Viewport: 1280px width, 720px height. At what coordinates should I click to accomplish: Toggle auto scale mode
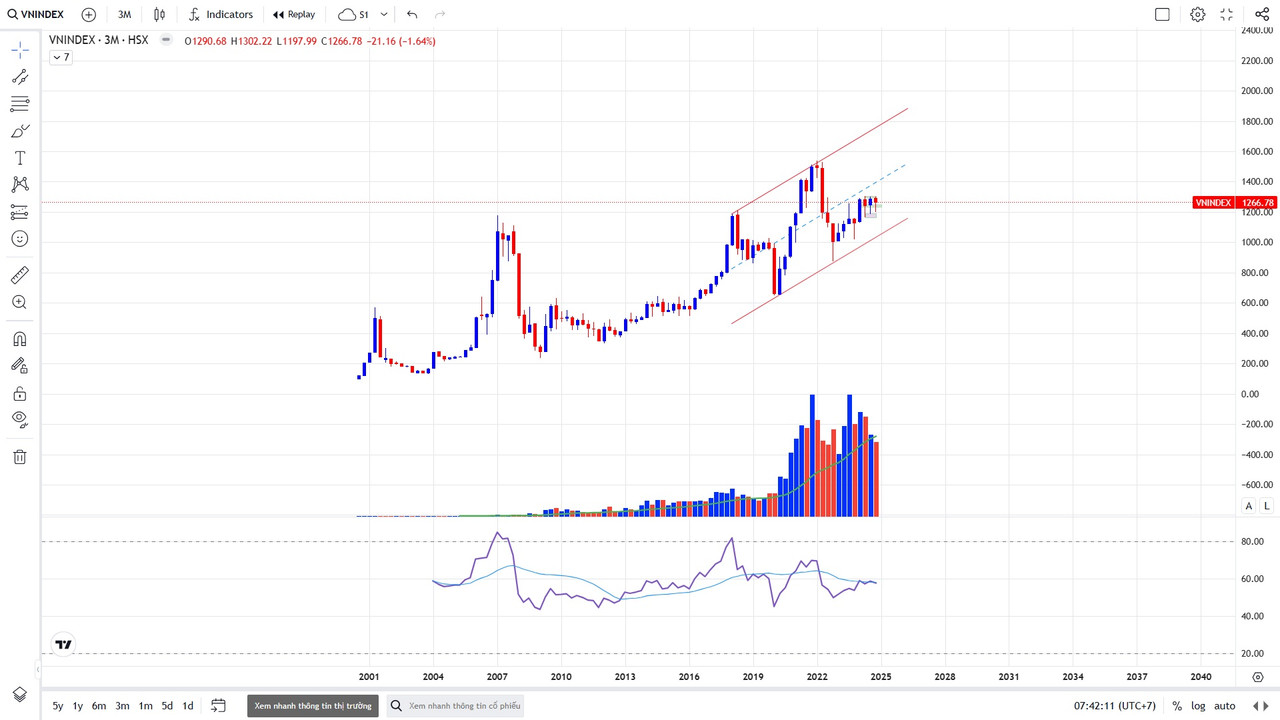click(1224, 706)
